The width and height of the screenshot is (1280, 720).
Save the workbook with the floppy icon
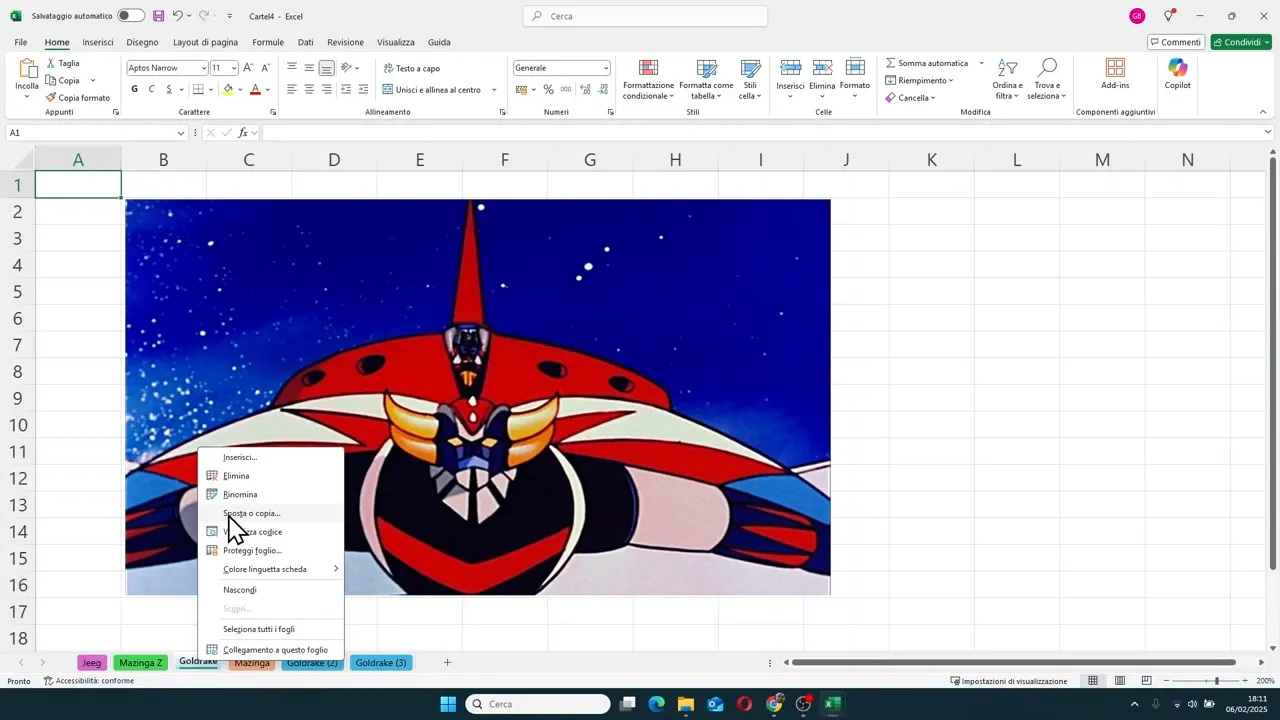[x=158, y=16]
